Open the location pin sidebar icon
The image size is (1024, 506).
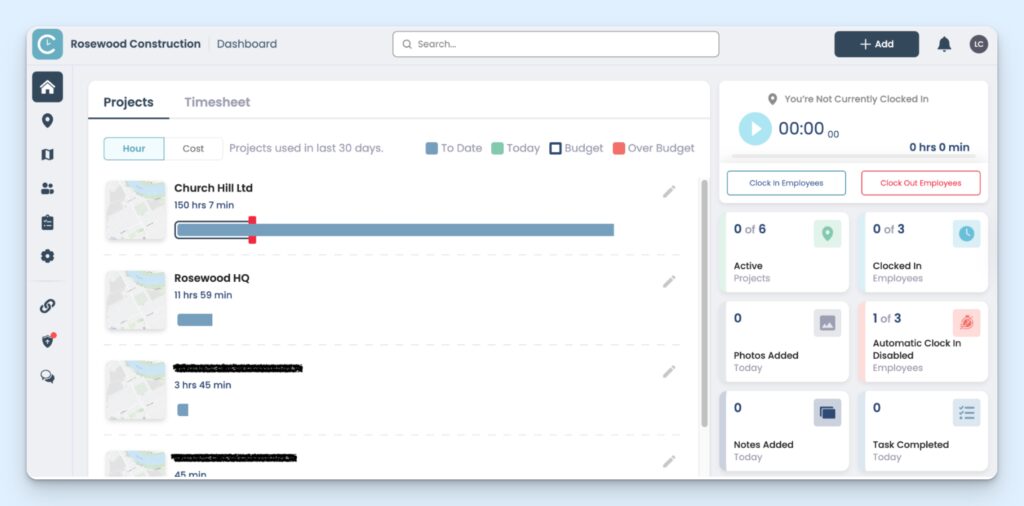pyautogui.click(x=47, y=121)
